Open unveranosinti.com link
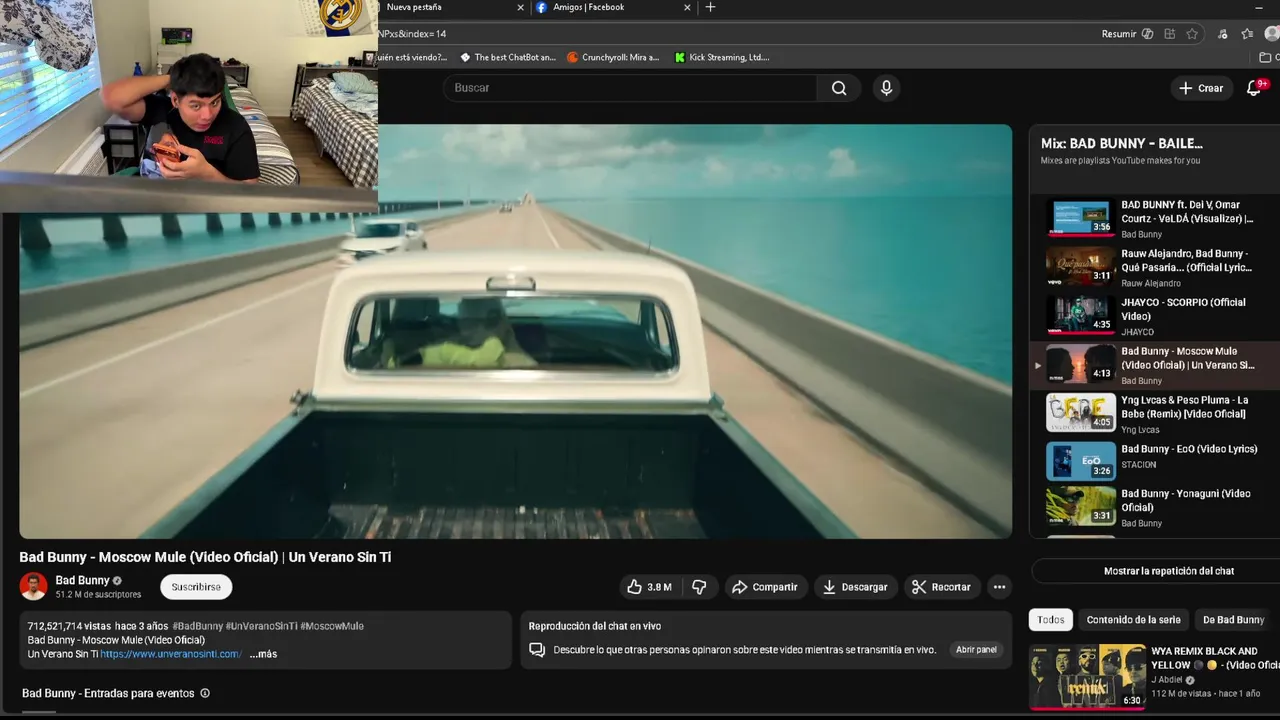The height and width of the screenshot is (720, 1280). click(171, 654)
